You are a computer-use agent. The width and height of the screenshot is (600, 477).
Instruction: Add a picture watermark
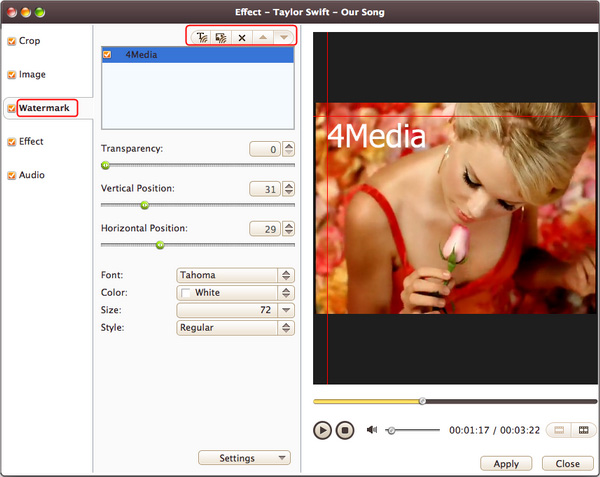click(221, 36)
